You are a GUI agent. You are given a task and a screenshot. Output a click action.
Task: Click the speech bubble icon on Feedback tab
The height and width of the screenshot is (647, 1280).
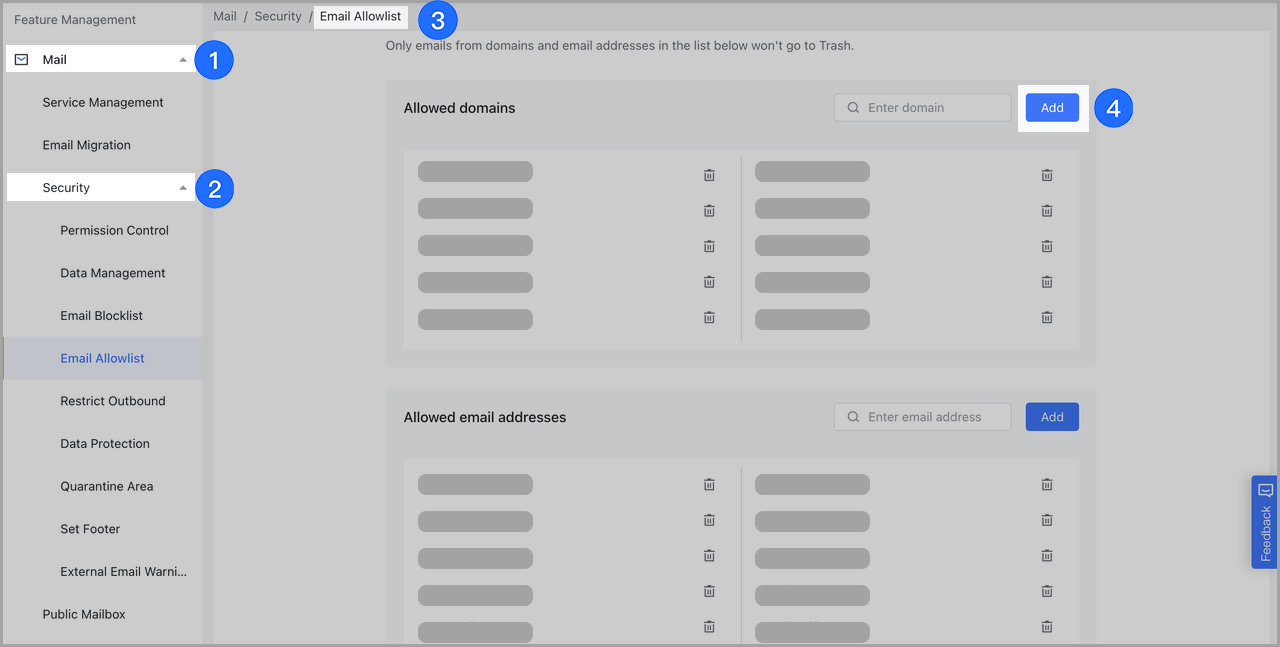pos(1265,490)
